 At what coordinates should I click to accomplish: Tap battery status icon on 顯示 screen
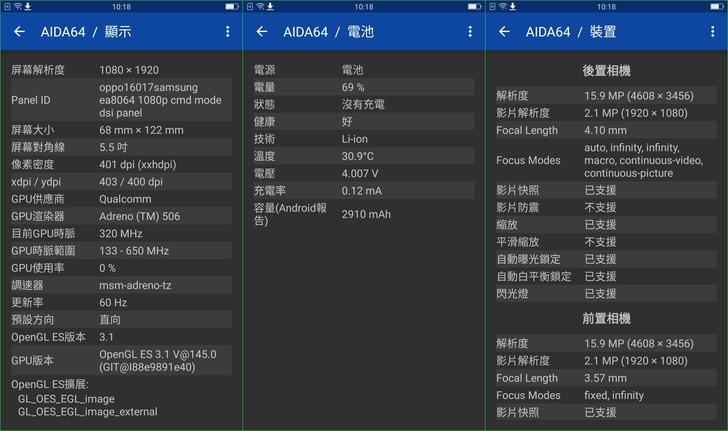pos(232,7)
